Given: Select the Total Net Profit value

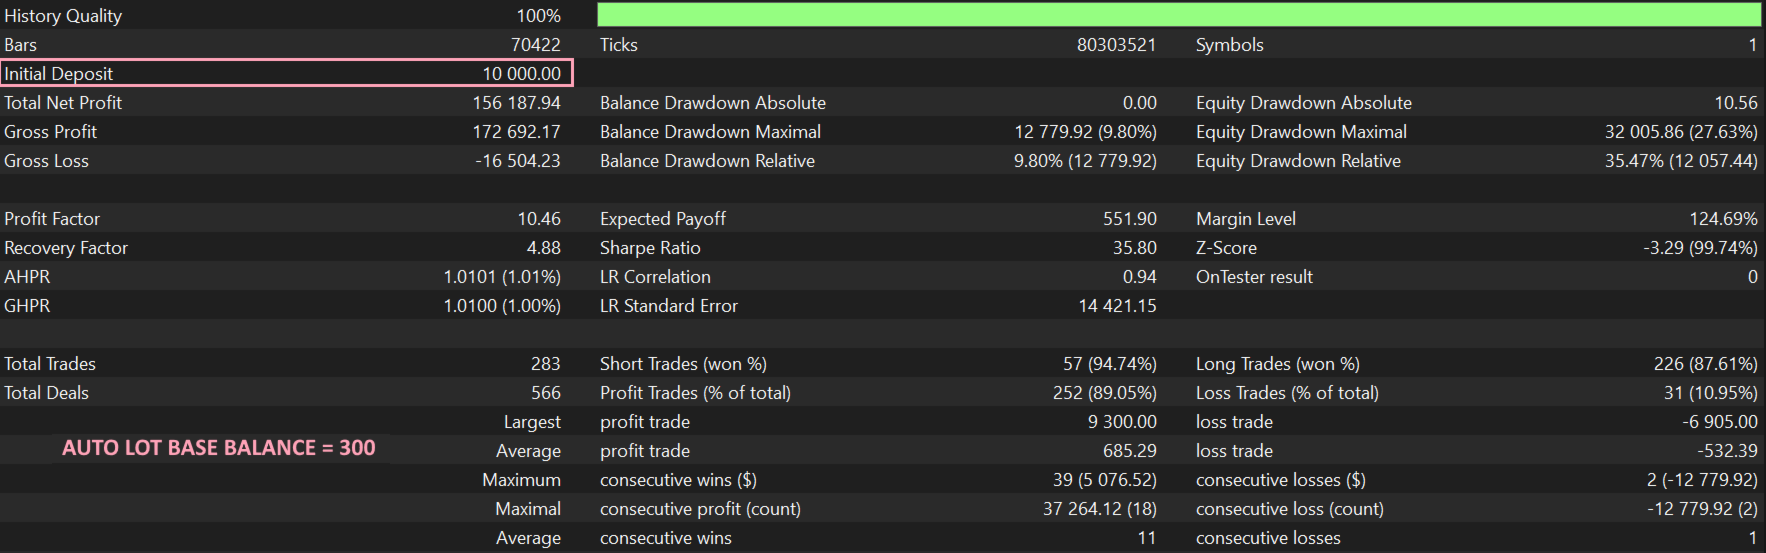Looking at the screenshot, I should 516,103.
